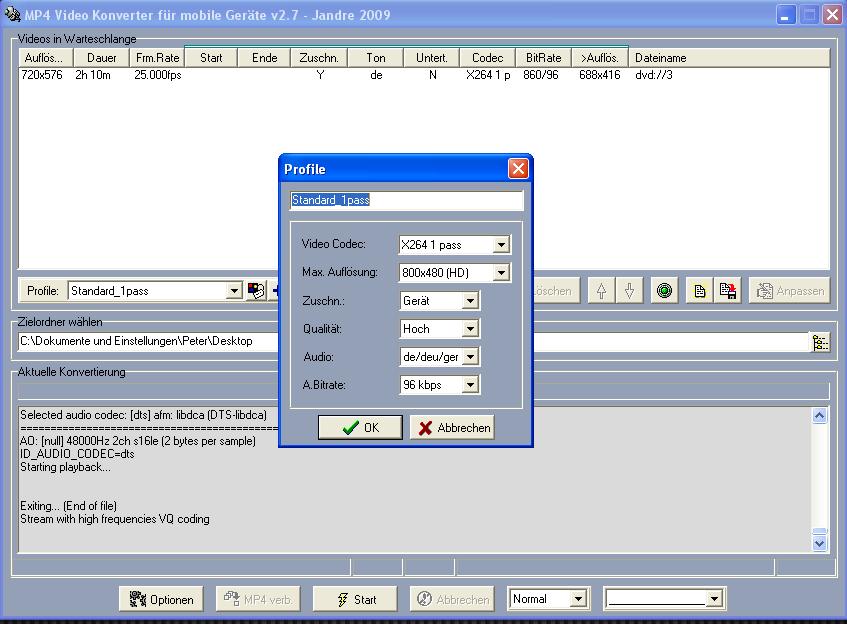Click the bitrate cell "860/96"
This screenshot has width=847, height=624.
541,75
